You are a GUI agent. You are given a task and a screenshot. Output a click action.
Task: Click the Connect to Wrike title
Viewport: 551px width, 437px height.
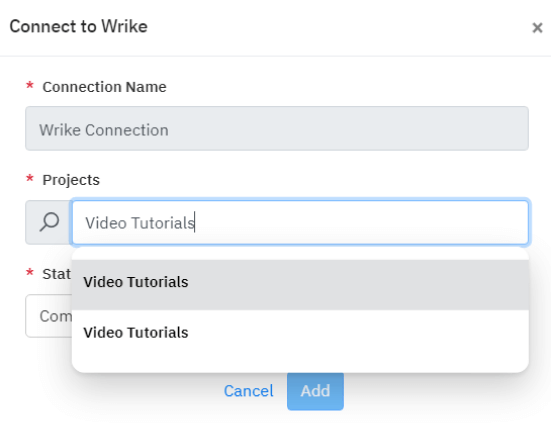tap(78, 26)
